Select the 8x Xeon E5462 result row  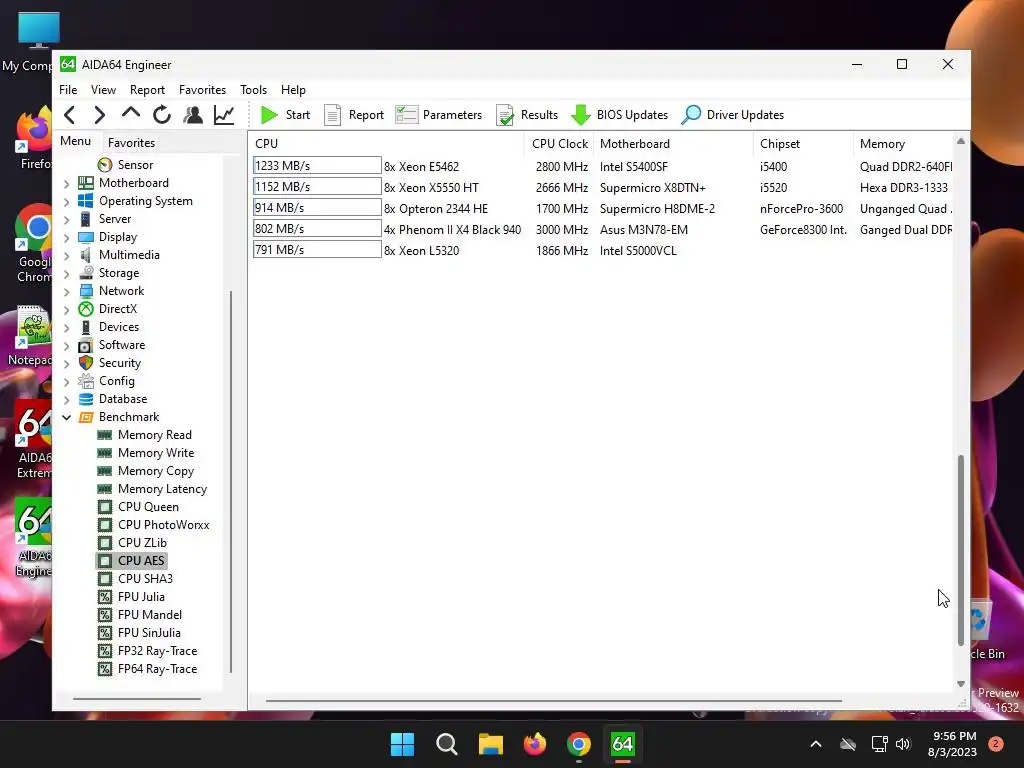601,167
